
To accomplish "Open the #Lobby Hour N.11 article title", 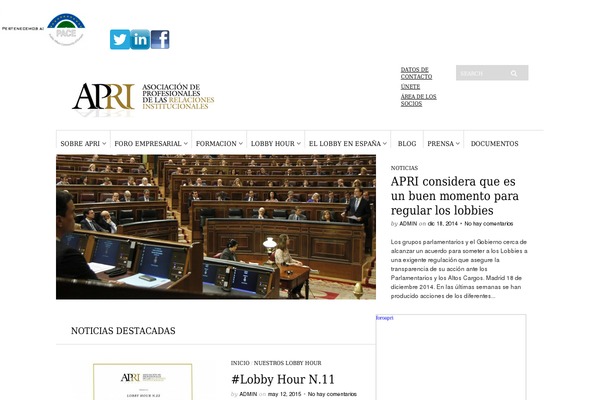I will point(283,379).
